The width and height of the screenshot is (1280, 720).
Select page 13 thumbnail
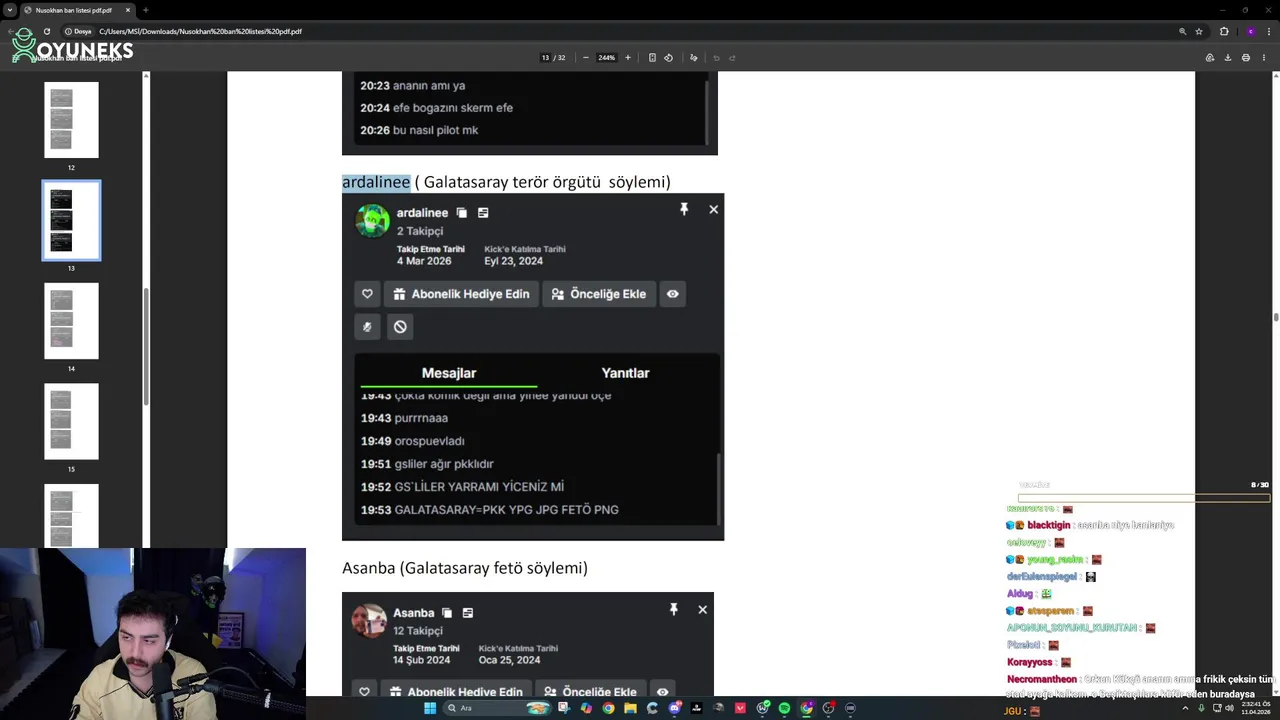[71, 220]
